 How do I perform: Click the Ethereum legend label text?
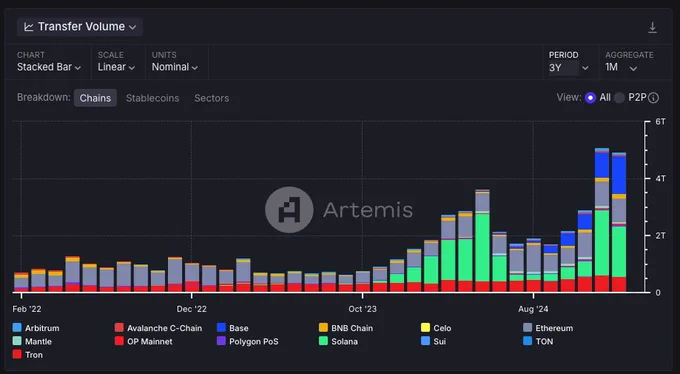tap(554, 328)
